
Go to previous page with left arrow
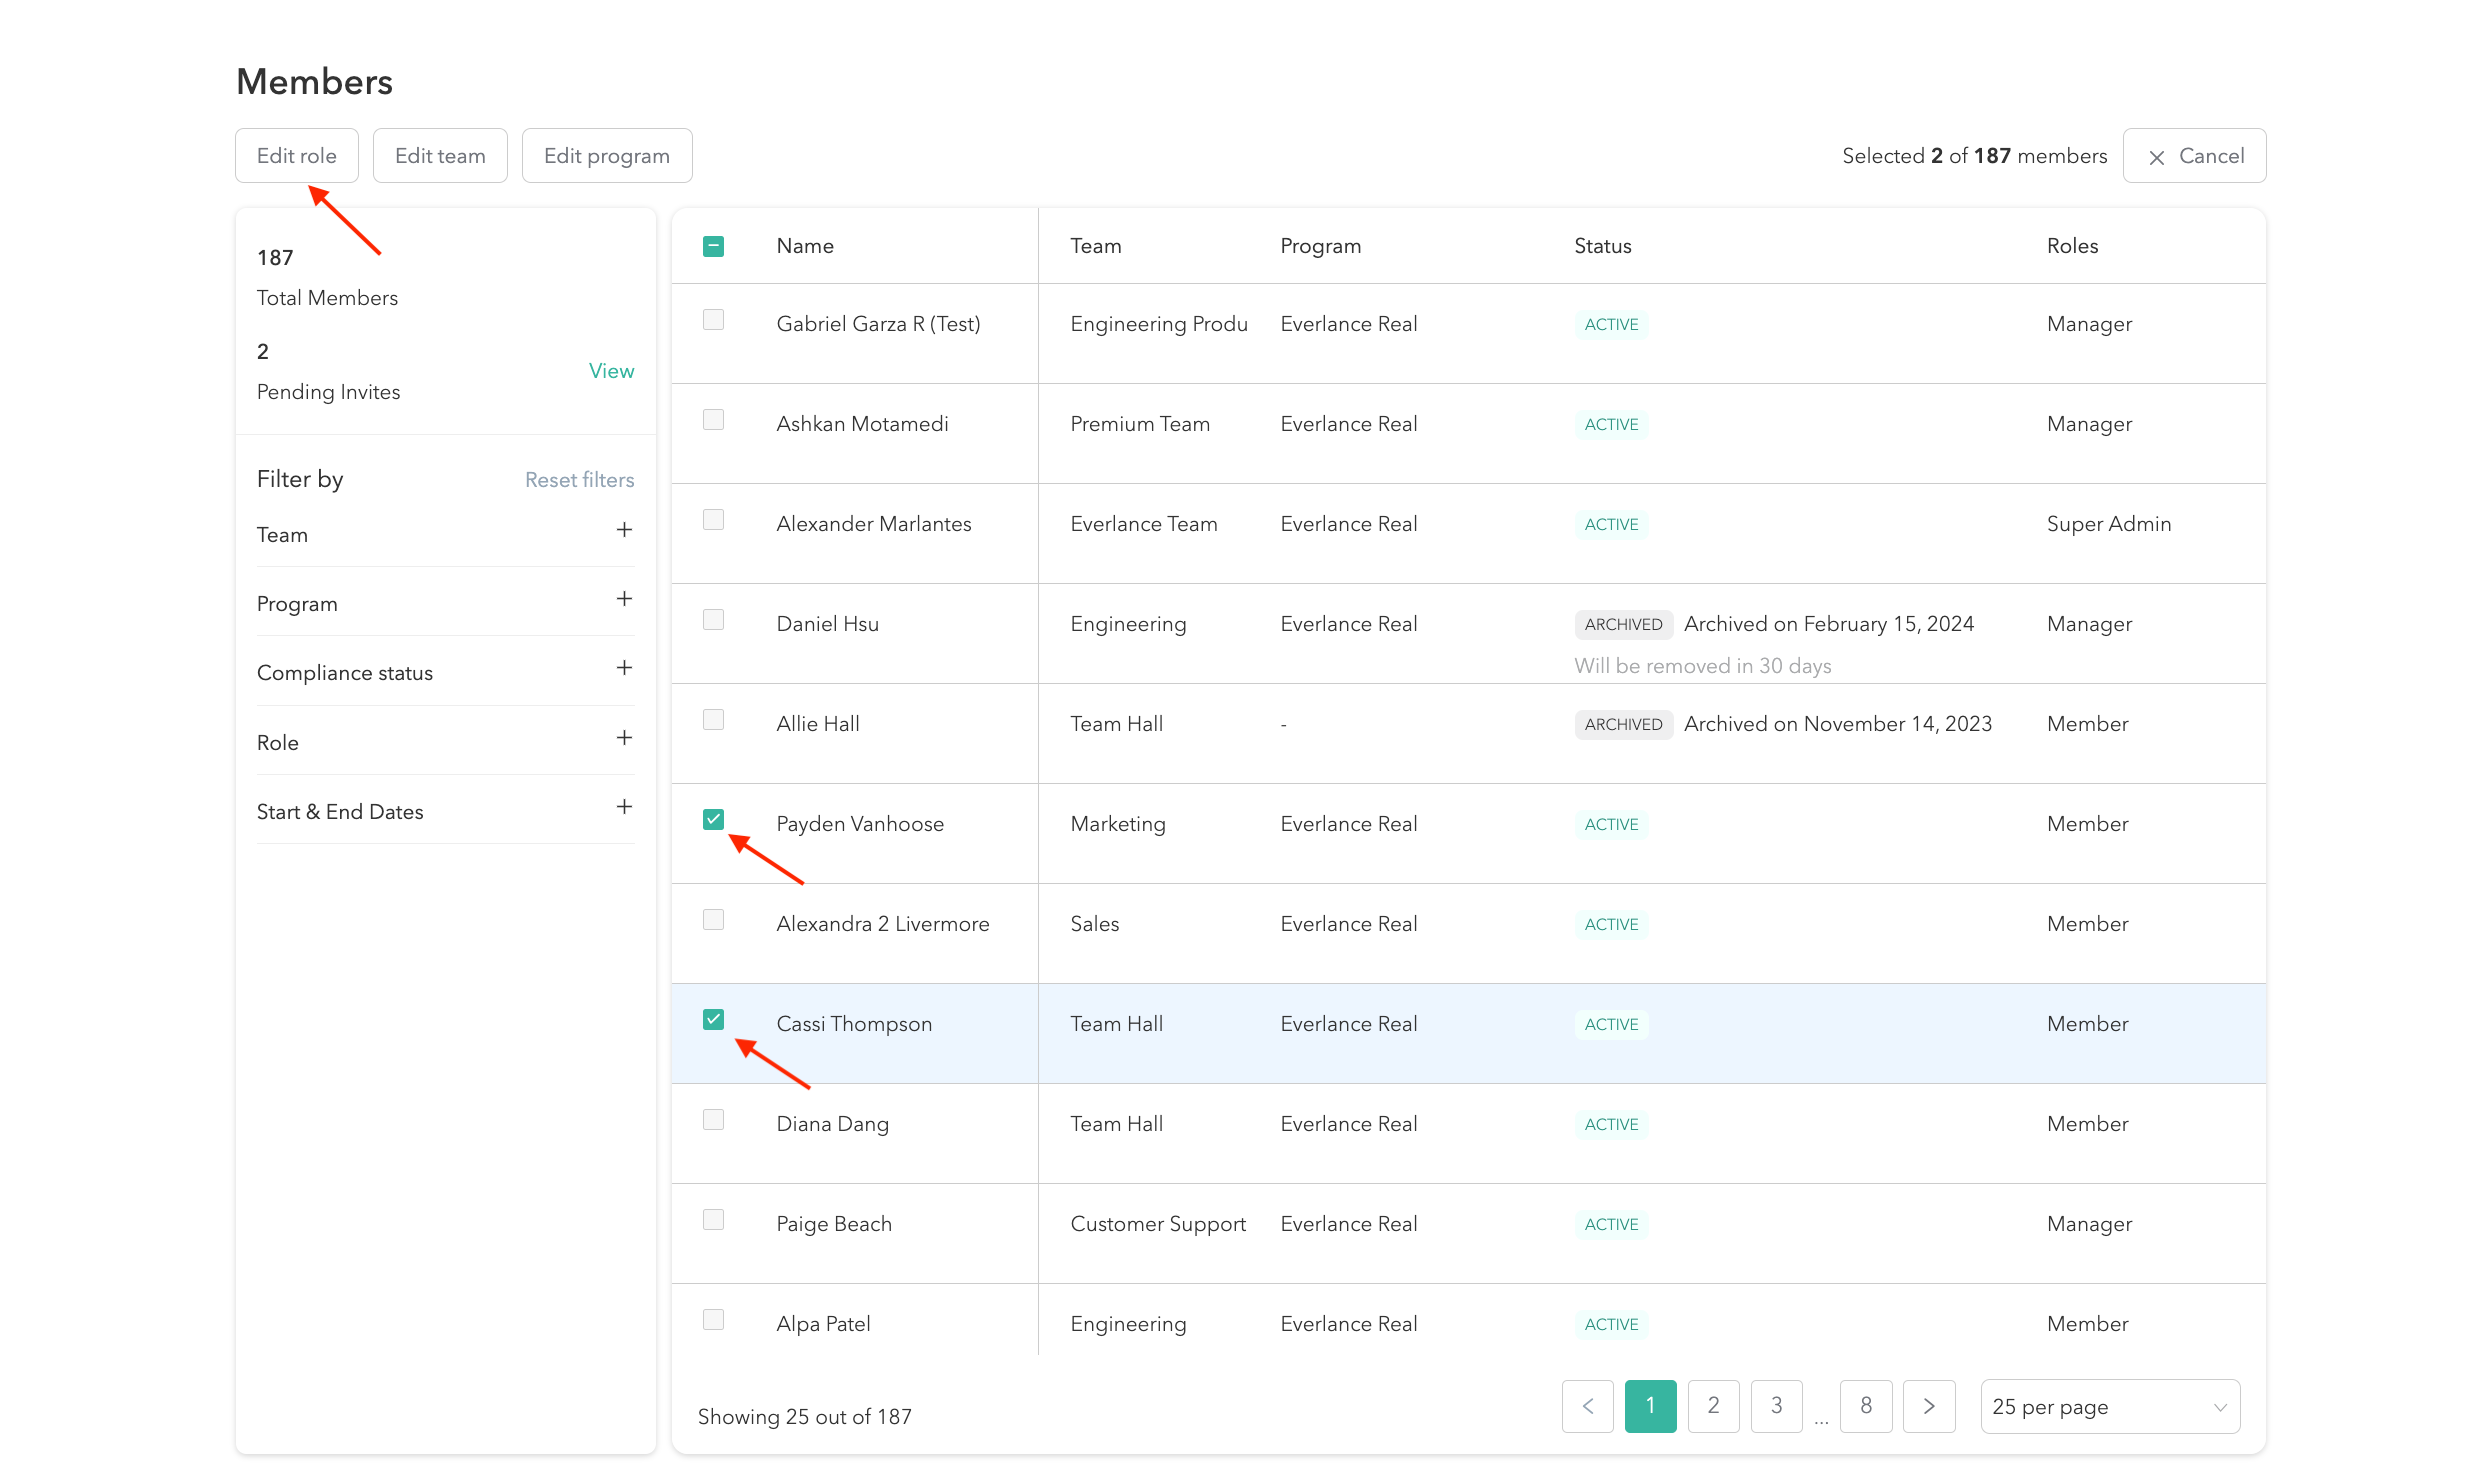pos(1587,1406)
